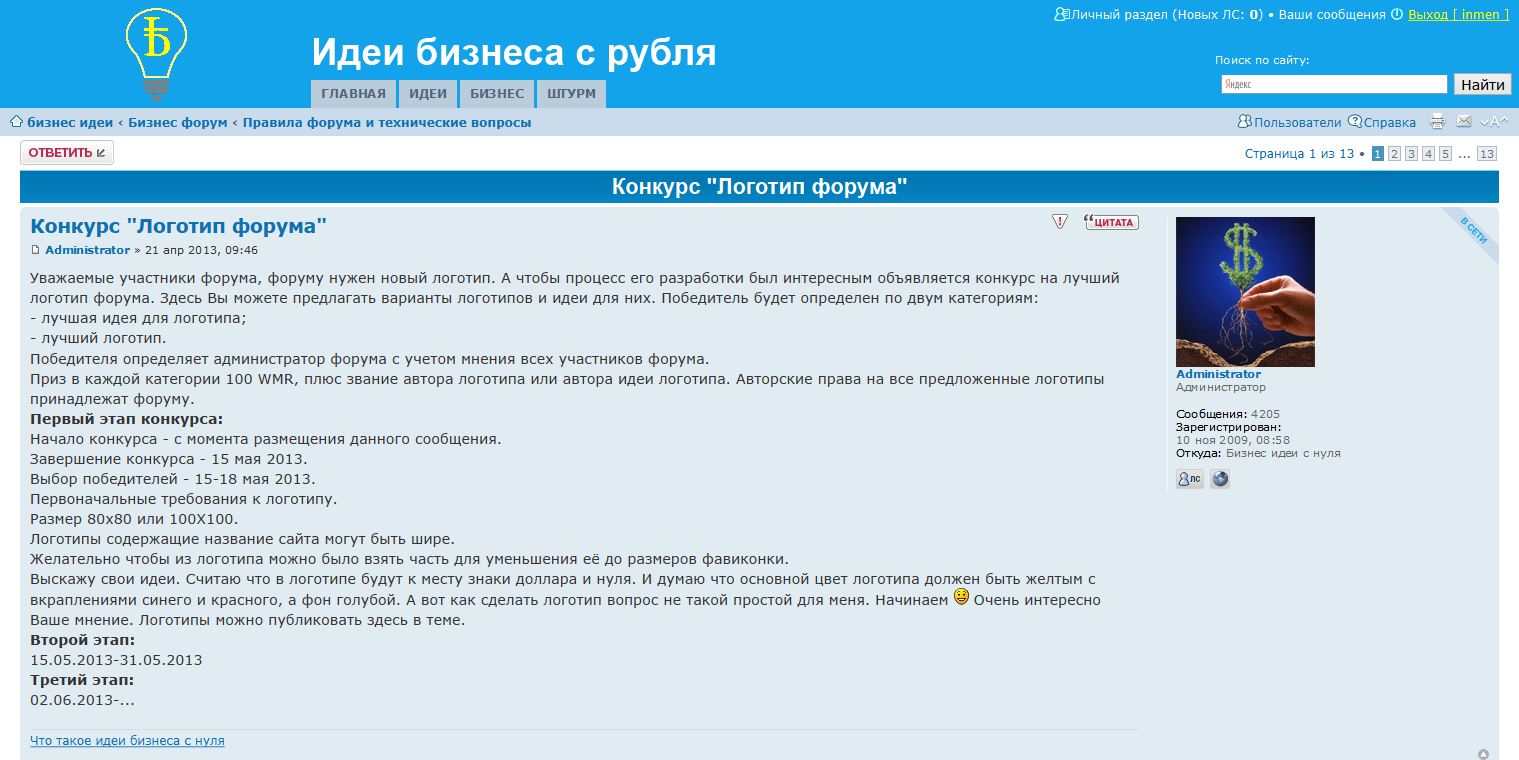Increase text size with the A^ control
This screenshot has width=1519, height=760.
(x=1504, y=121)
